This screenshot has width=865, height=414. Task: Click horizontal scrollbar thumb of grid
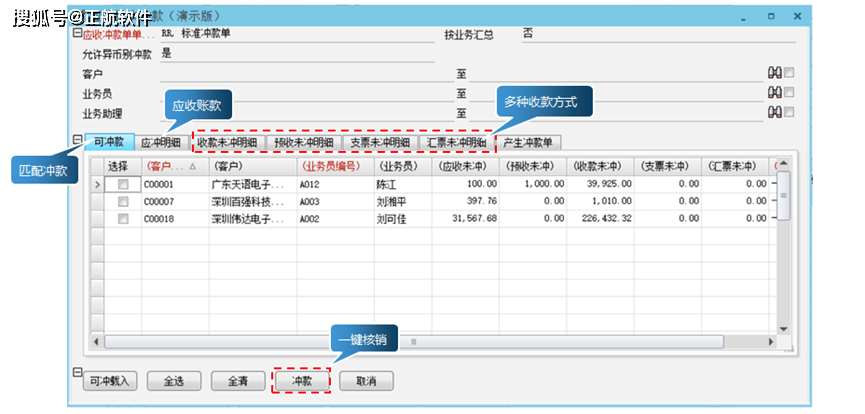click(x=414, y=342)
